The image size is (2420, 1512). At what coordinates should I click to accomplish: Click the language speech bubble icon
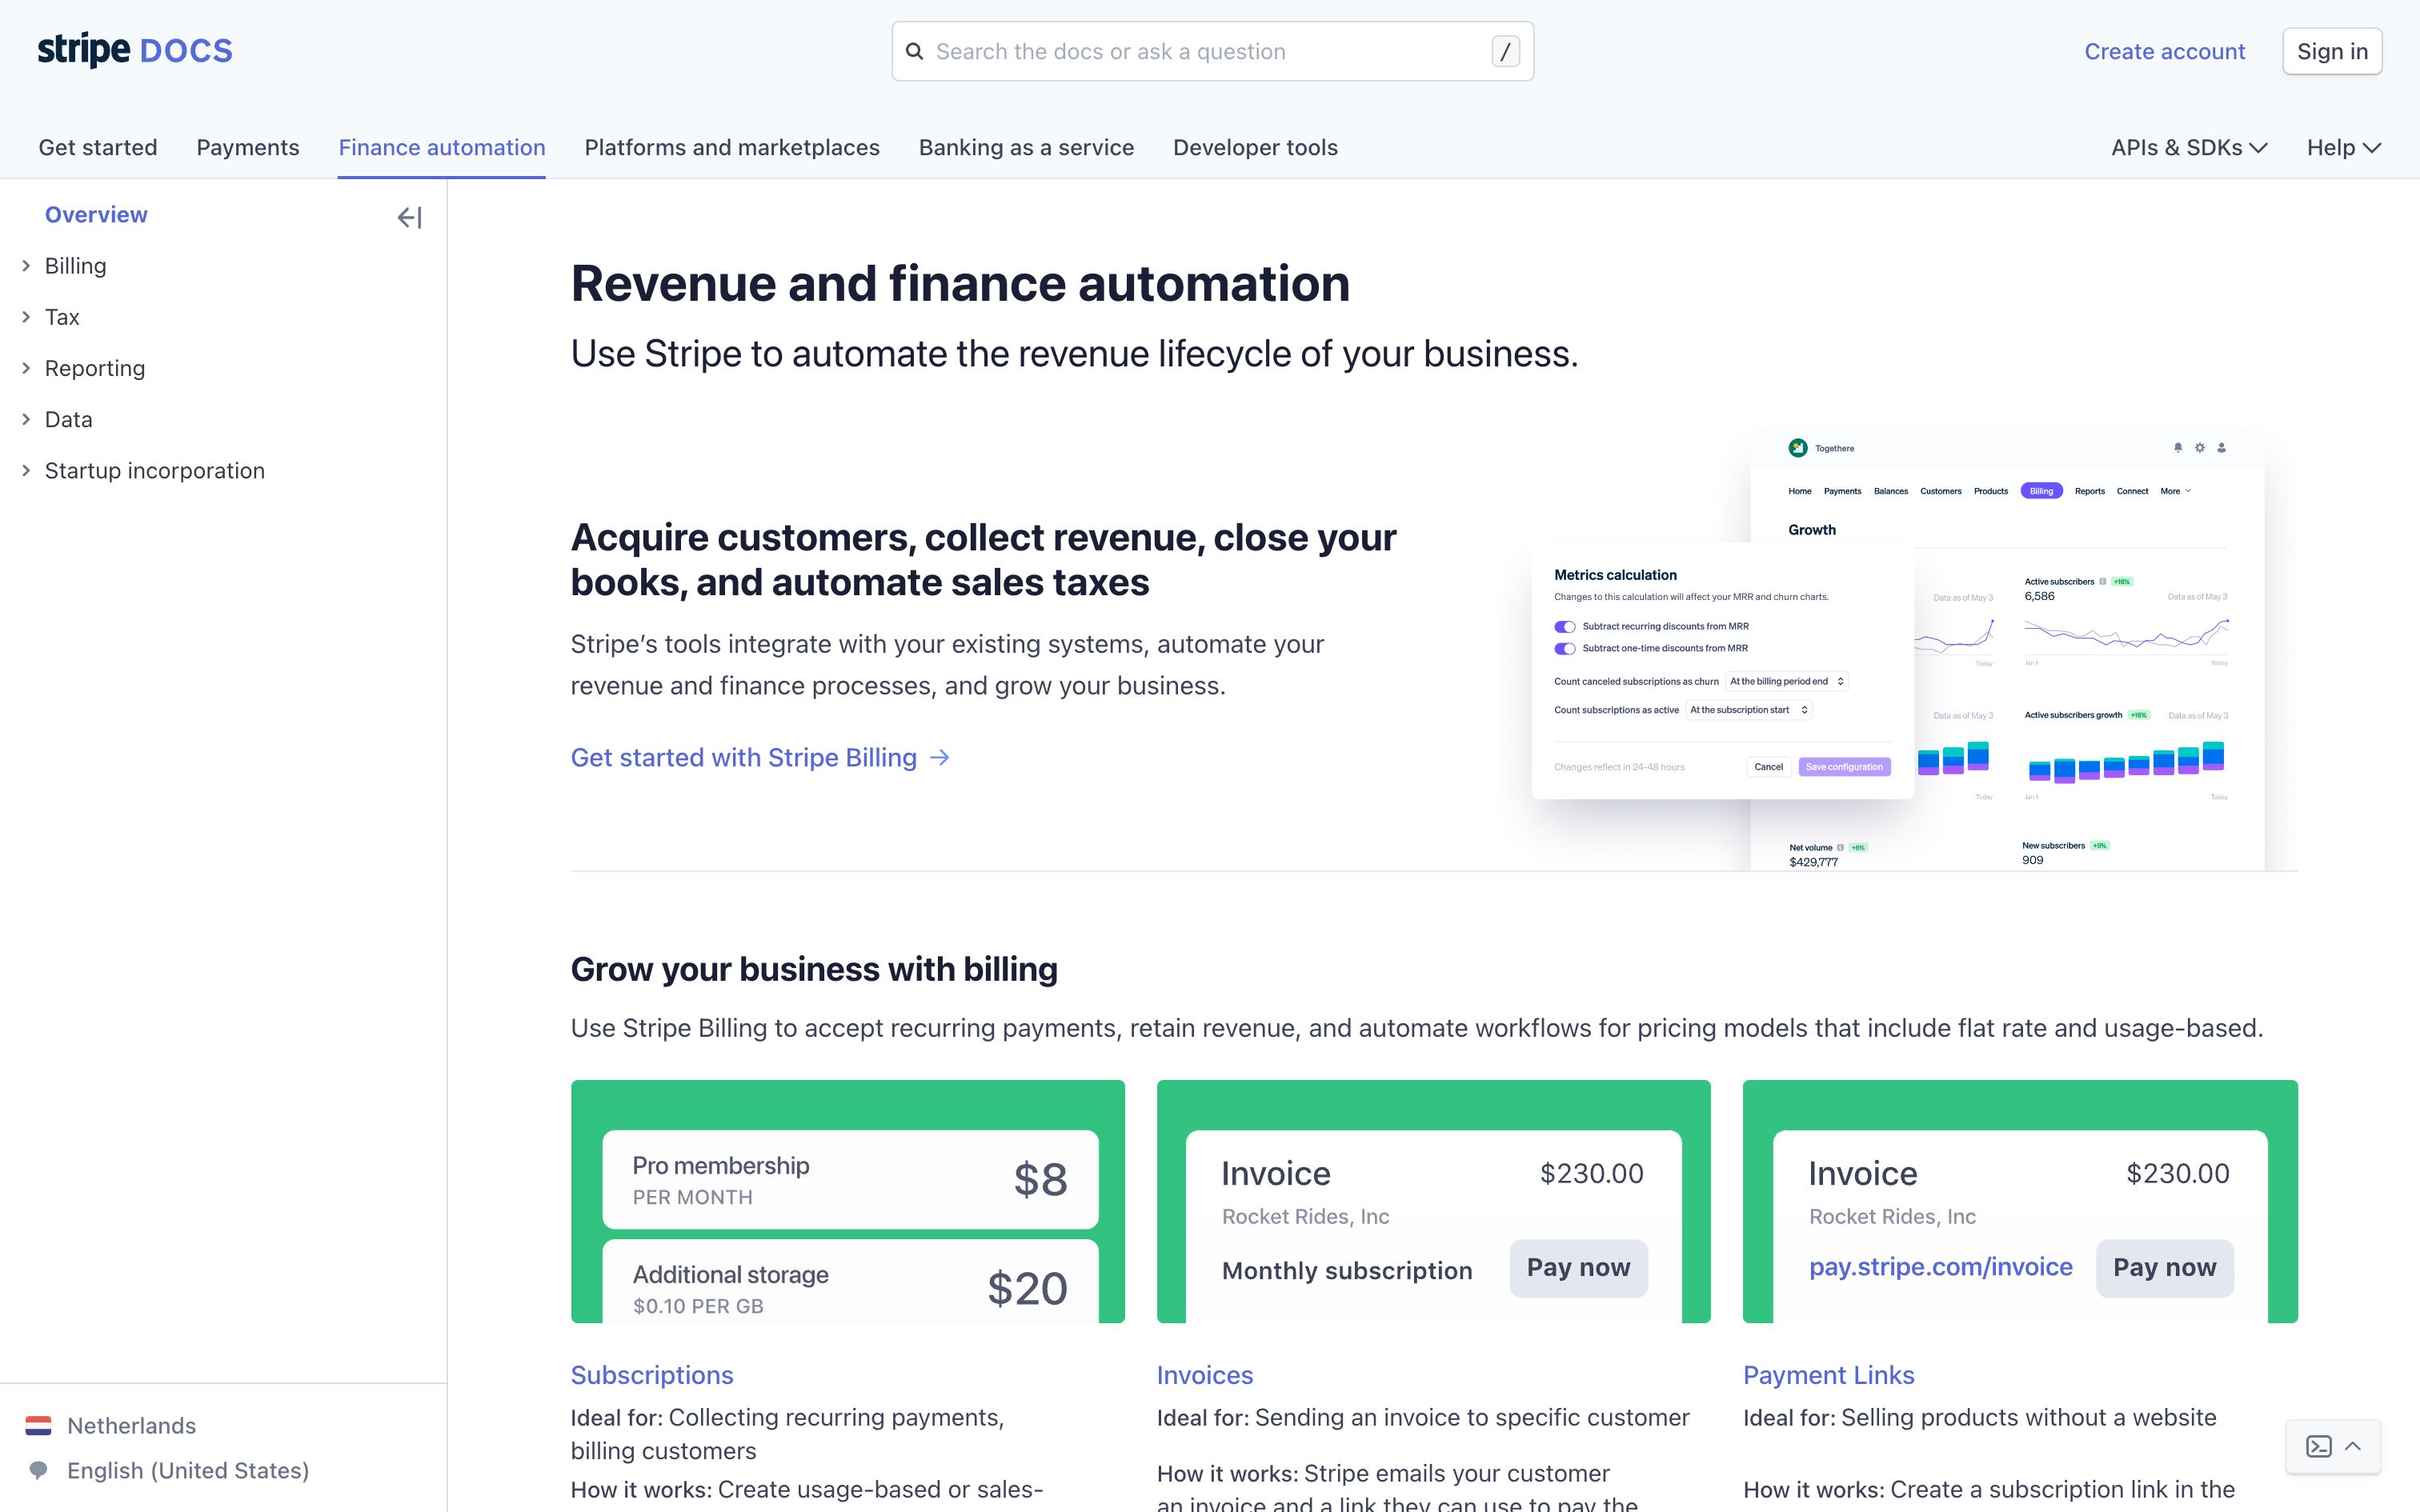[38, 1470]
